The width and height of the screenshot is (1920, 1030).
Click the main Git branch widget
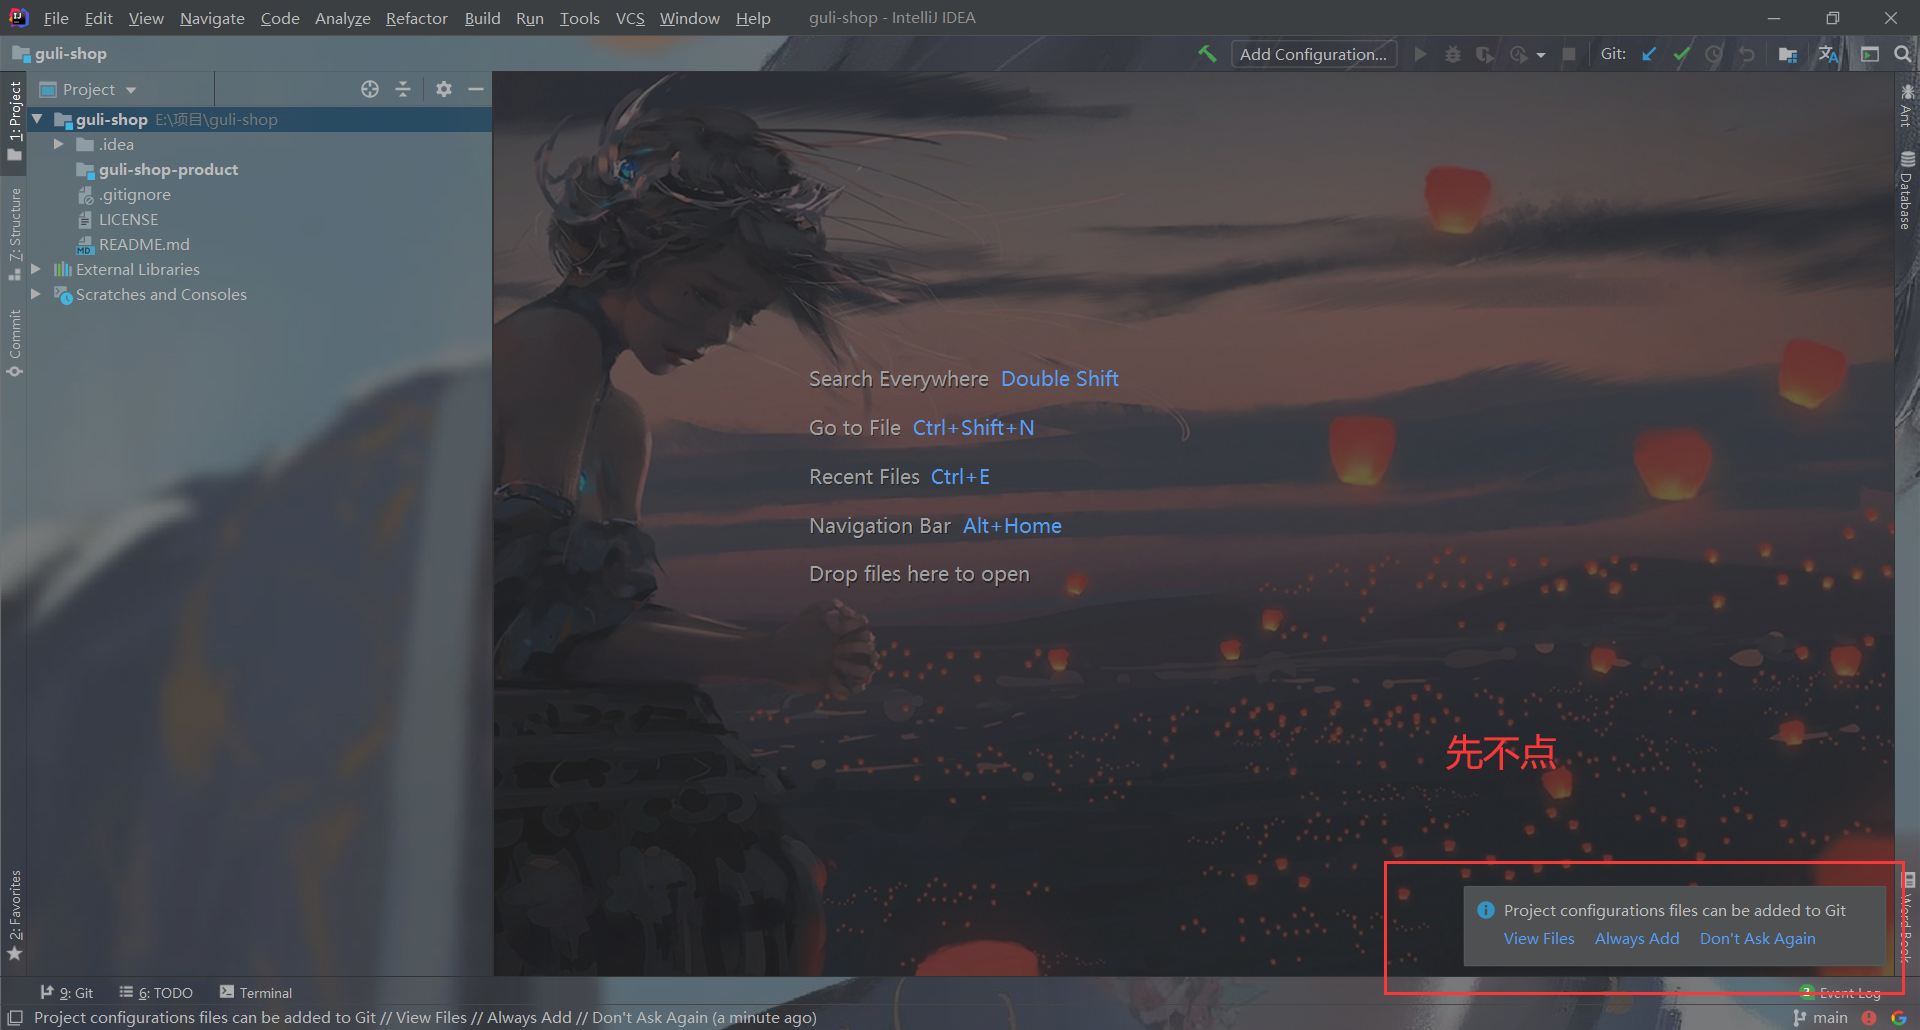coord(1821,1017)
